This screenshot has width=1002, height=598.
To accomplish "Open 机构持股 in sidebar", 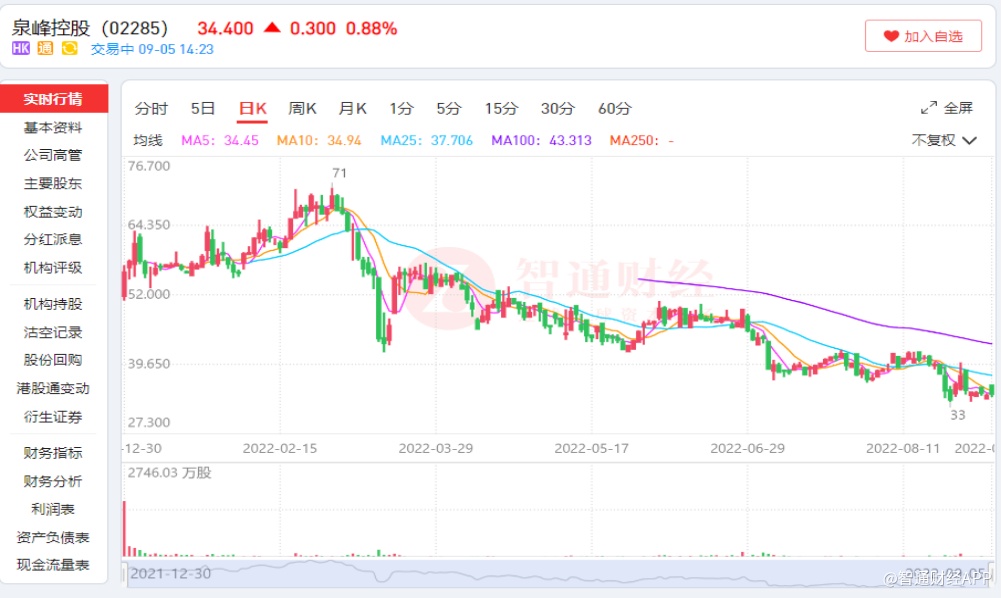I will click(x=53, y=304).
